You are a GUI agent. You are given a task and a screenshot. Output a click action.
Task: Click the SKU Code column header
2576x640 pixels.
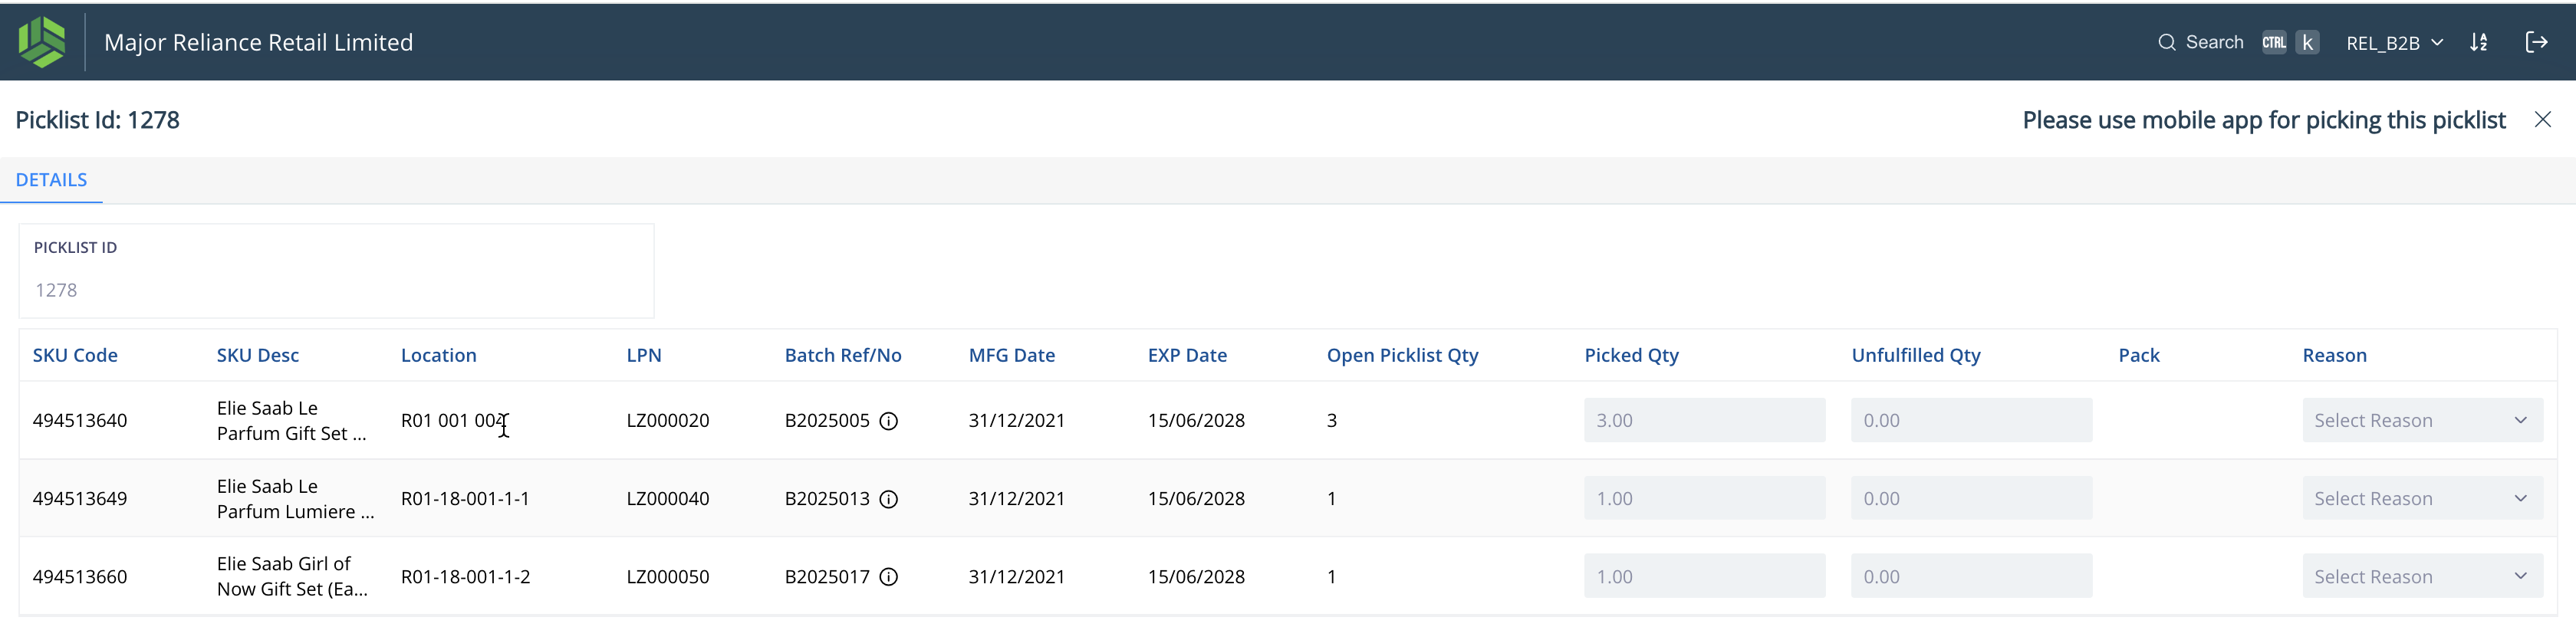point(75,356)
